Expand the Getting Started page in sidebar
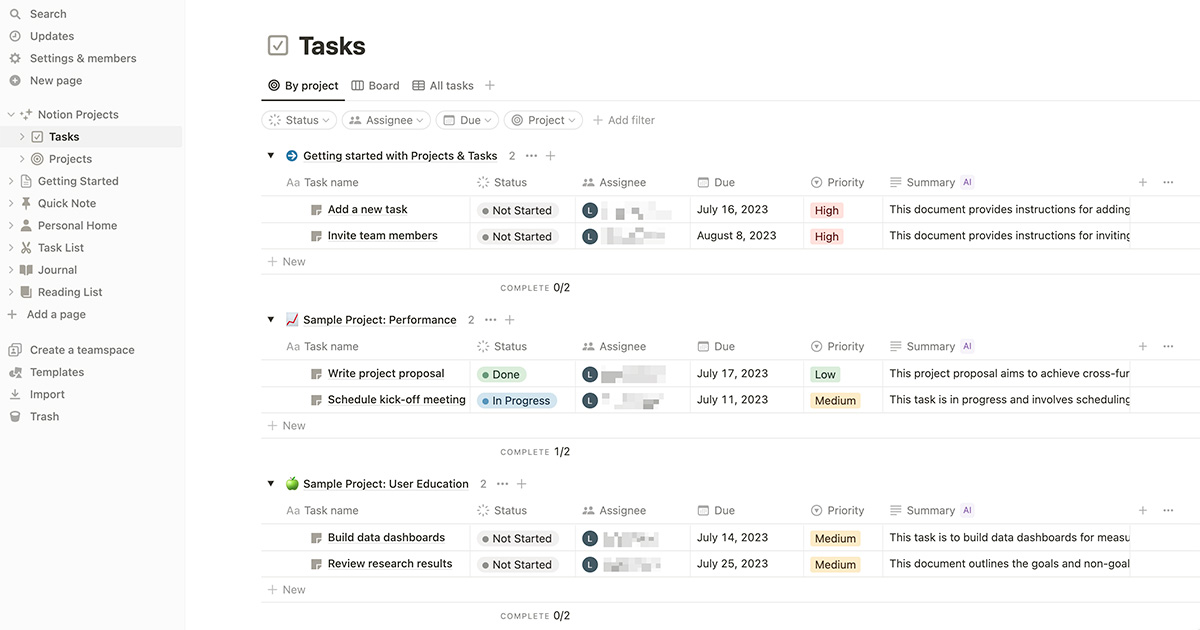Screen dimensions: 1200x630 pyautogui.click(x=11, y=181)
